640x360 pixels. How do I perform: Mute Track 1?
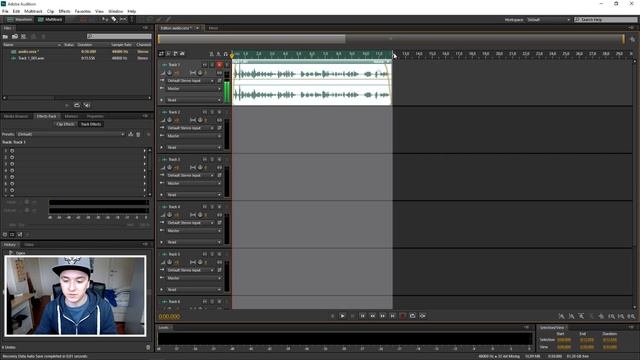click(x=205, y=64)
